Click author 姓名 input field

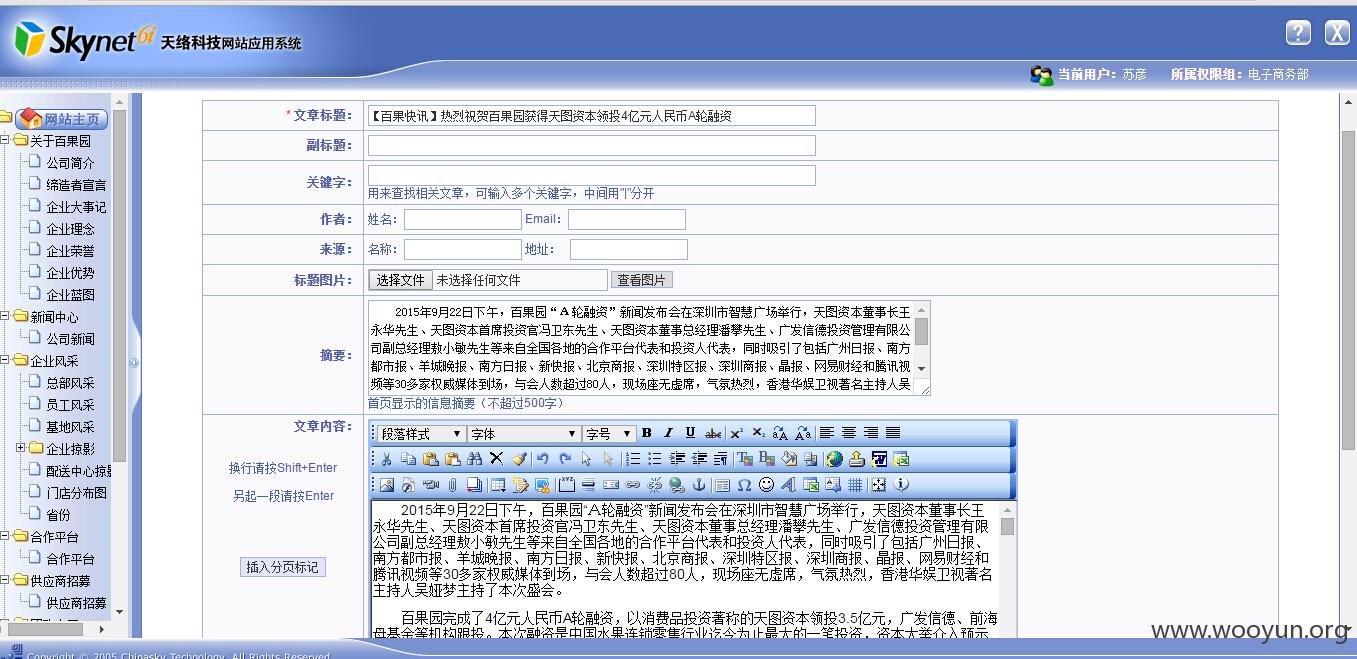click(x=462, y=220)
